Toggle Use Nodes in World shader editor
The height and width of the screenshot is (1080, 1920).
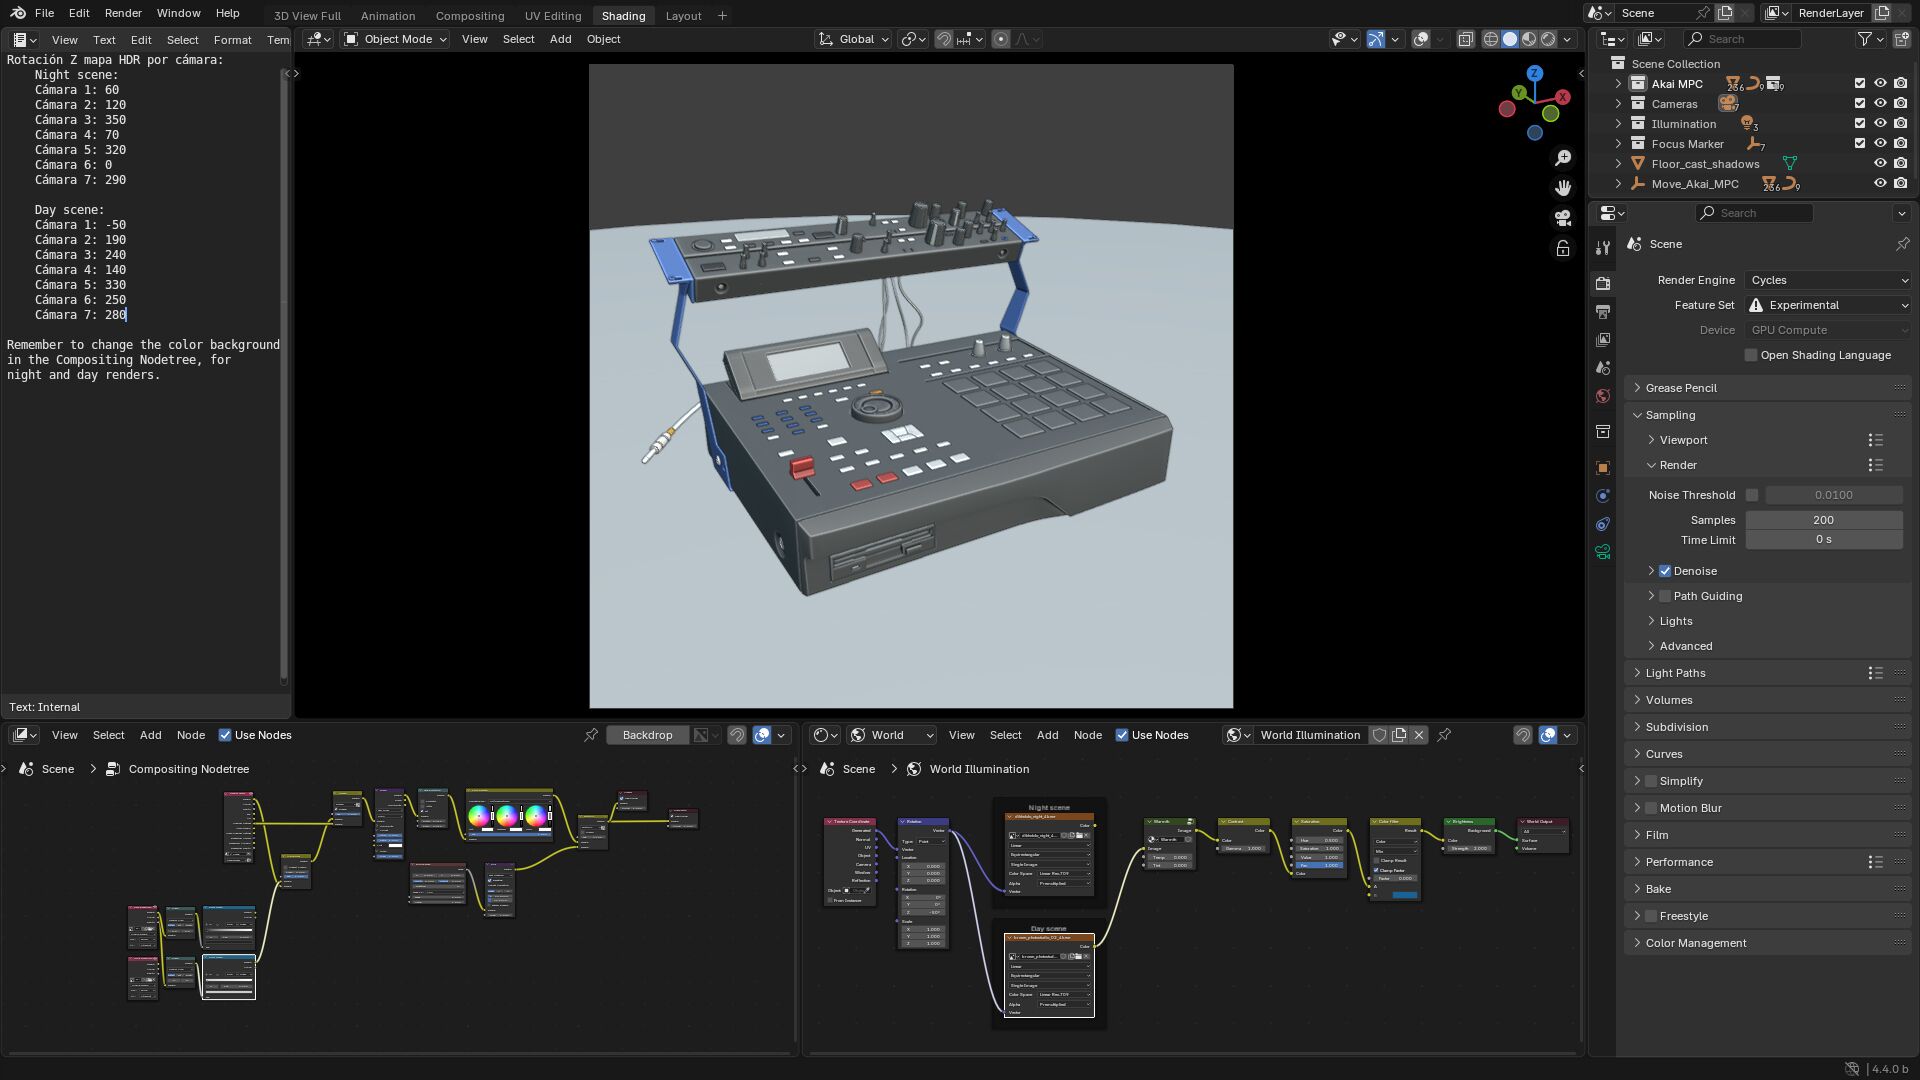tap(1122, 735)
